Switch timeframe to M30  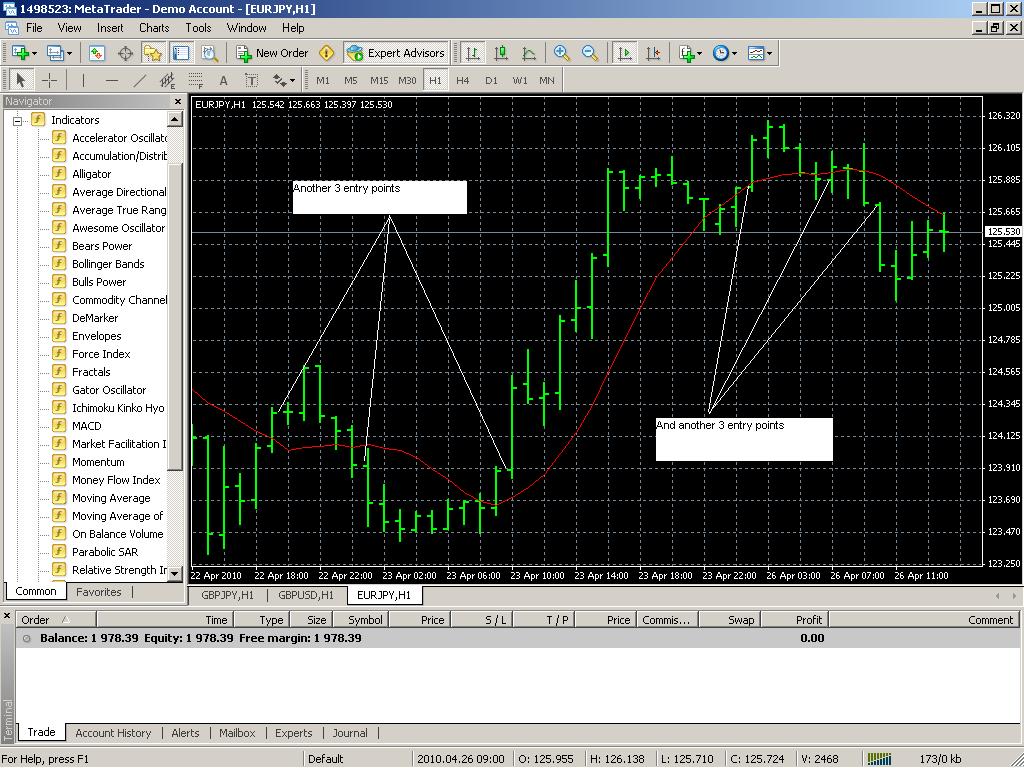407,80
